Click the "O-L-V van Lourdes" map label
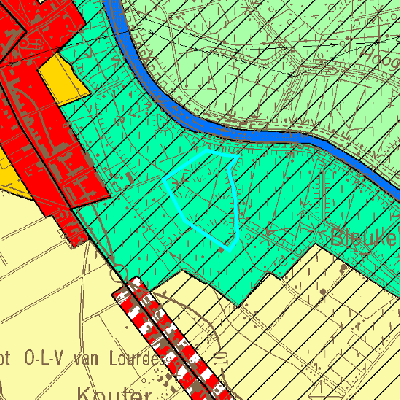Viewport: 400px width, 400px height. [94, 358]
